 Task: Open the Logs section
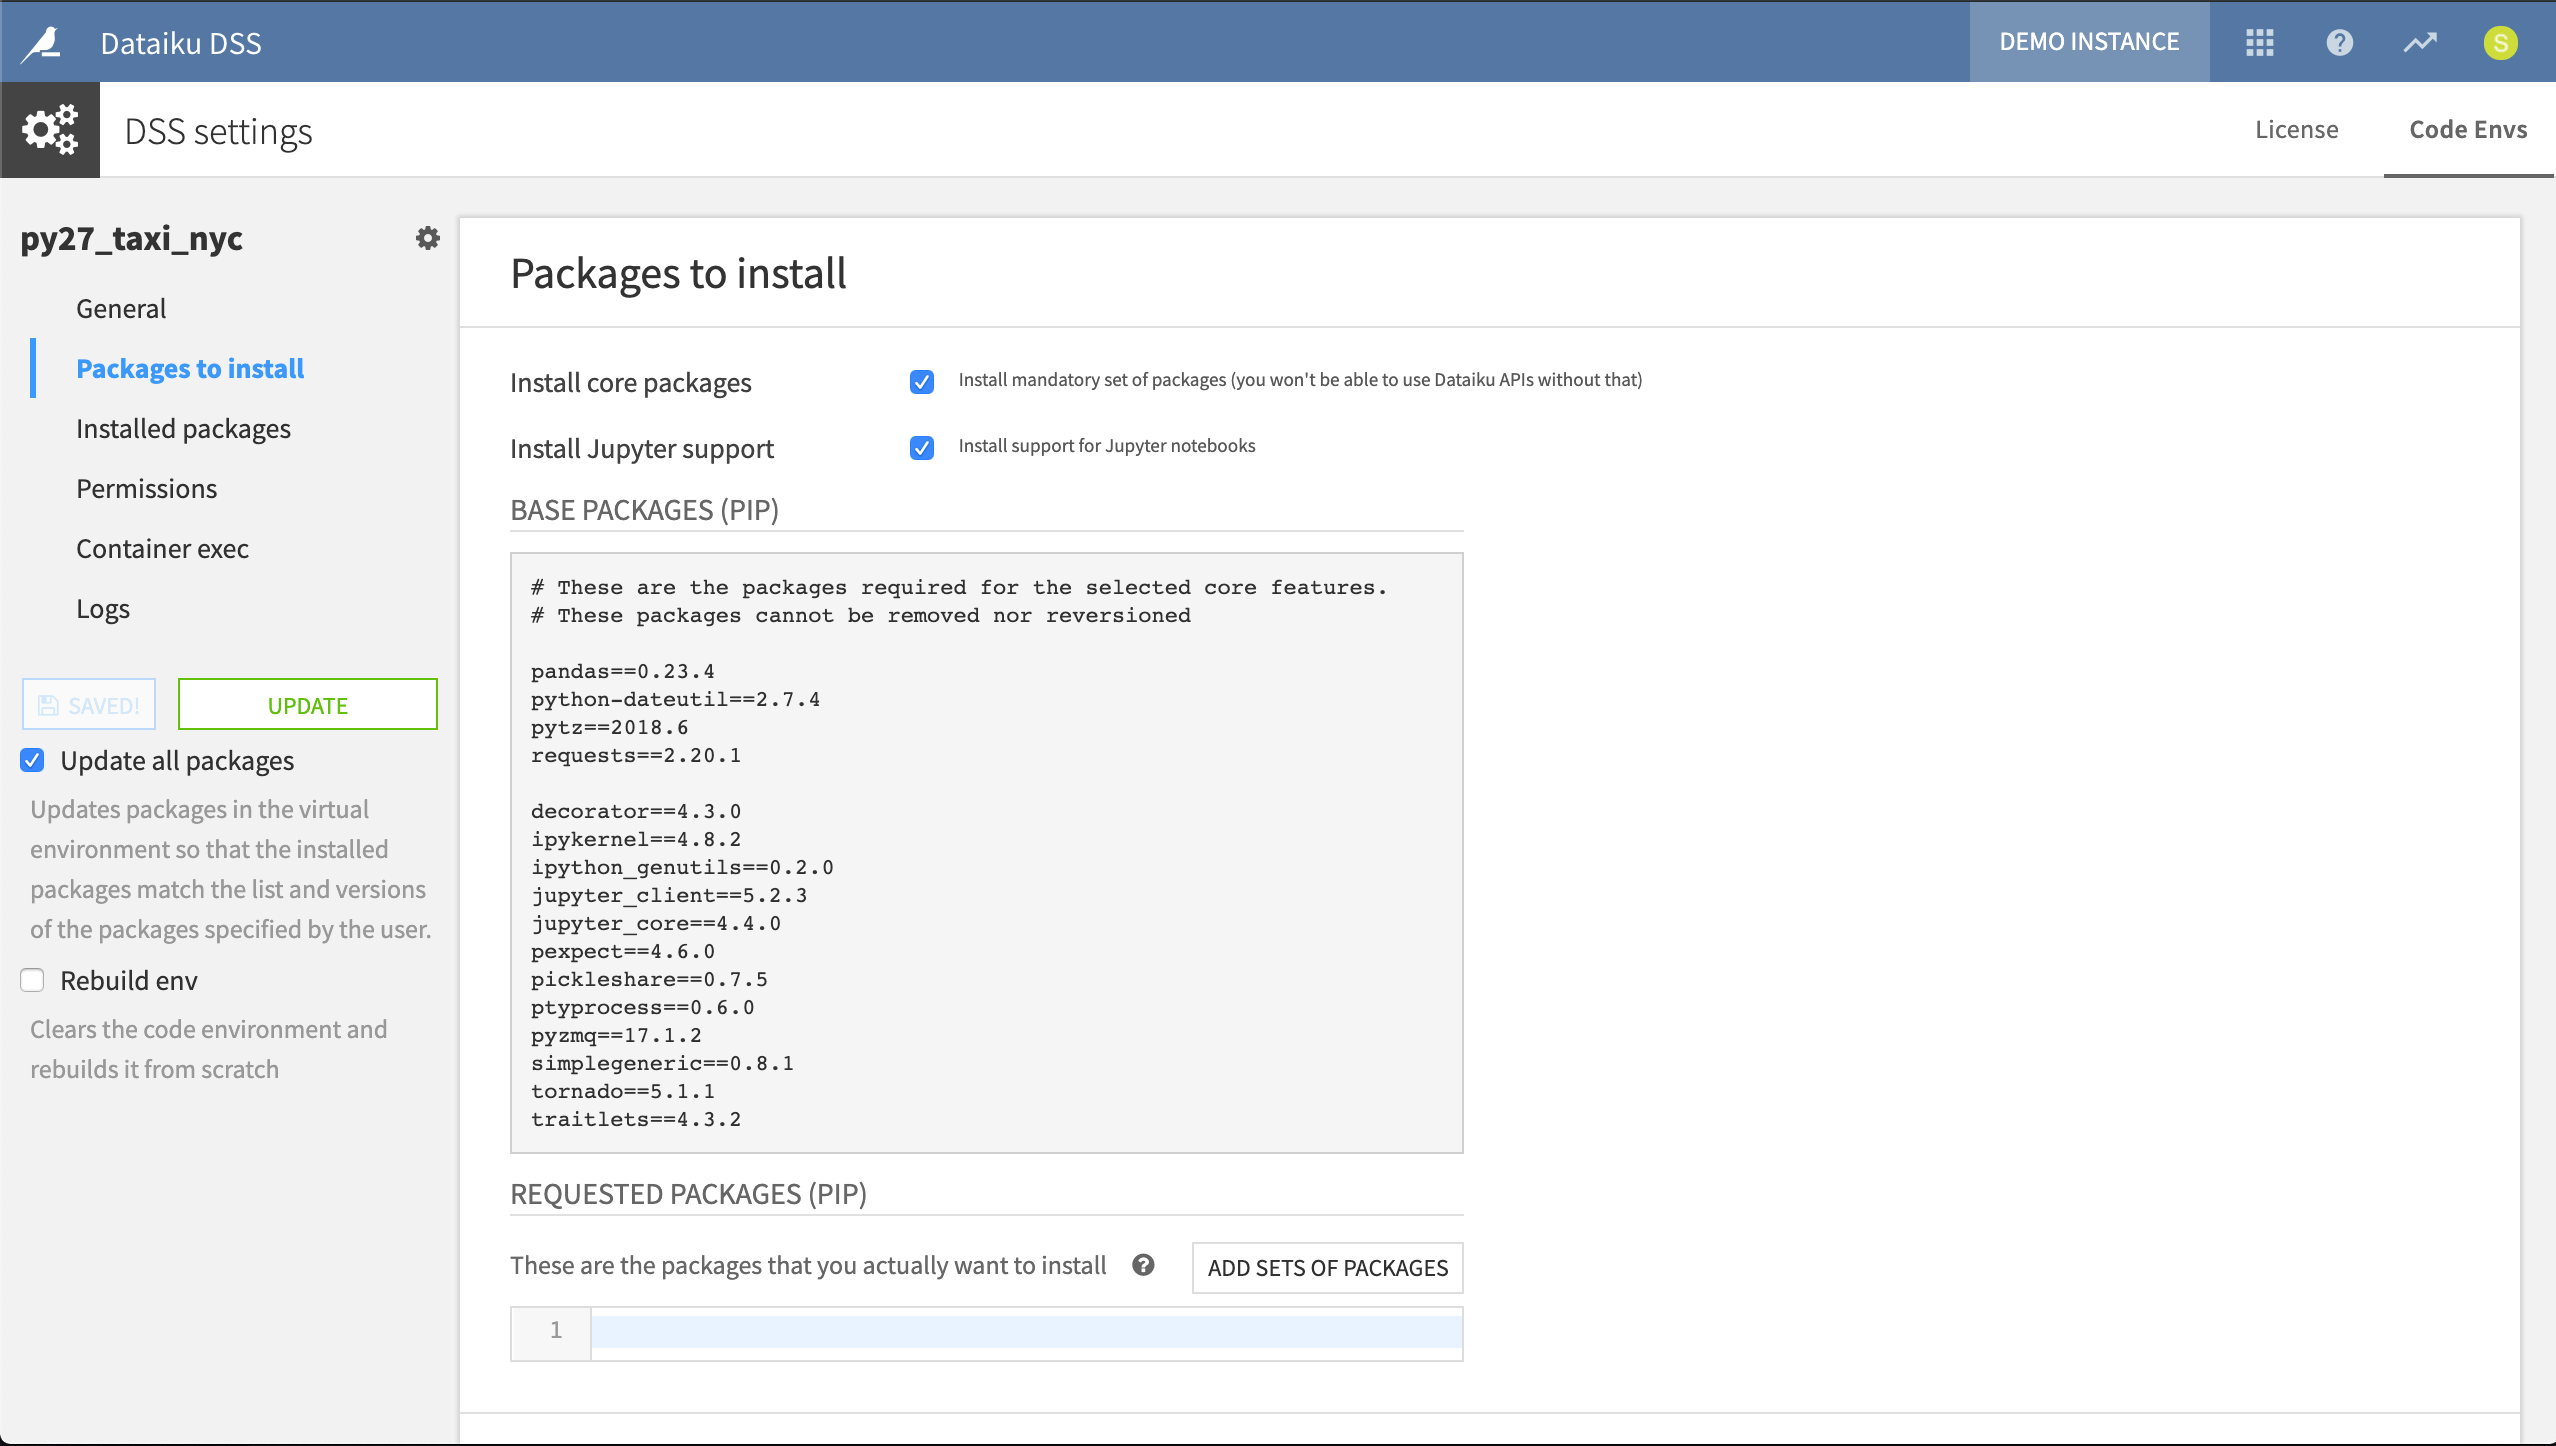103,608
